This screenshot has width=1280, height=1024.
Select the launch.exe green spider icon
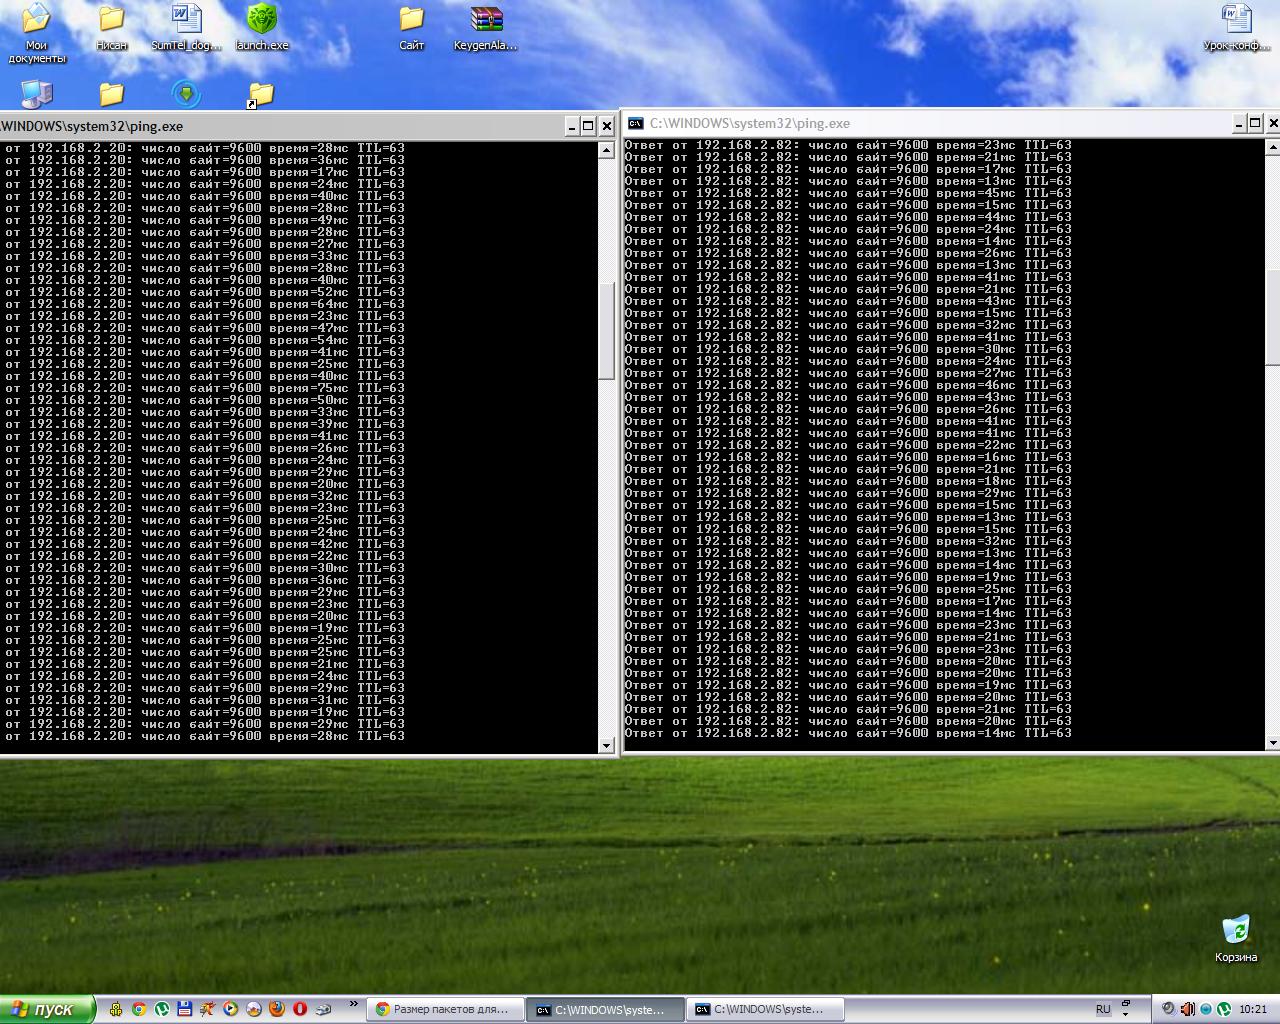tap(261, 20)
